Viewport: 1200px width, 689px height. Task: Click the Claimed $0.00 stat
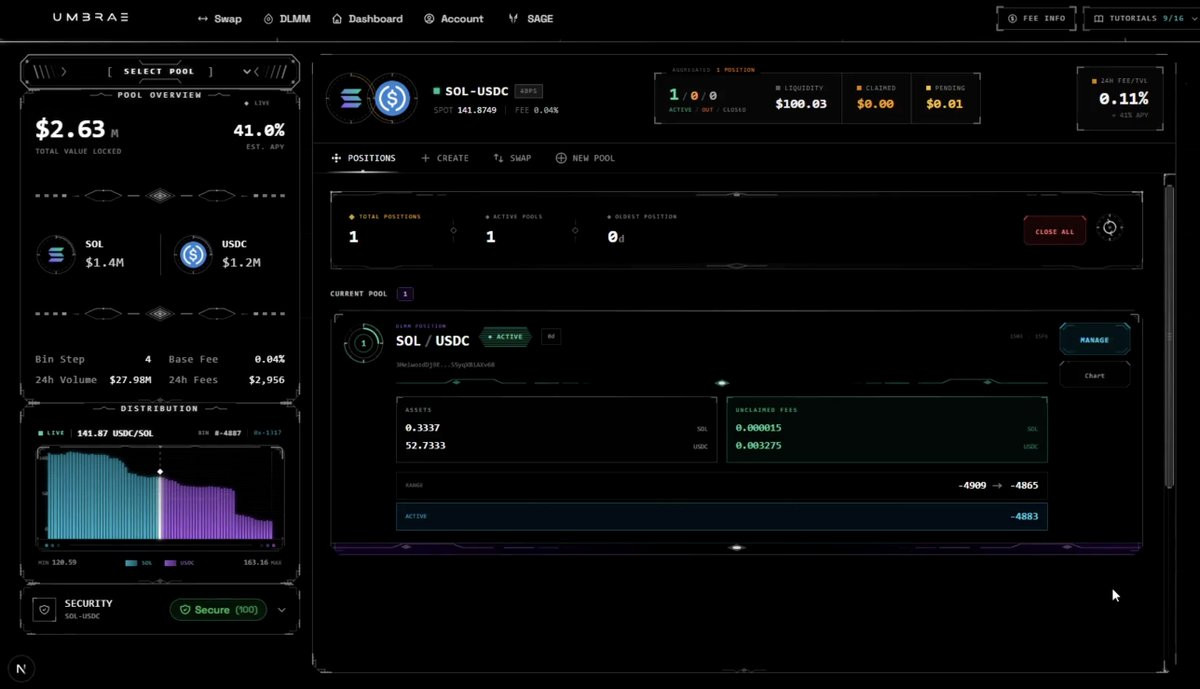coord(875,97)
